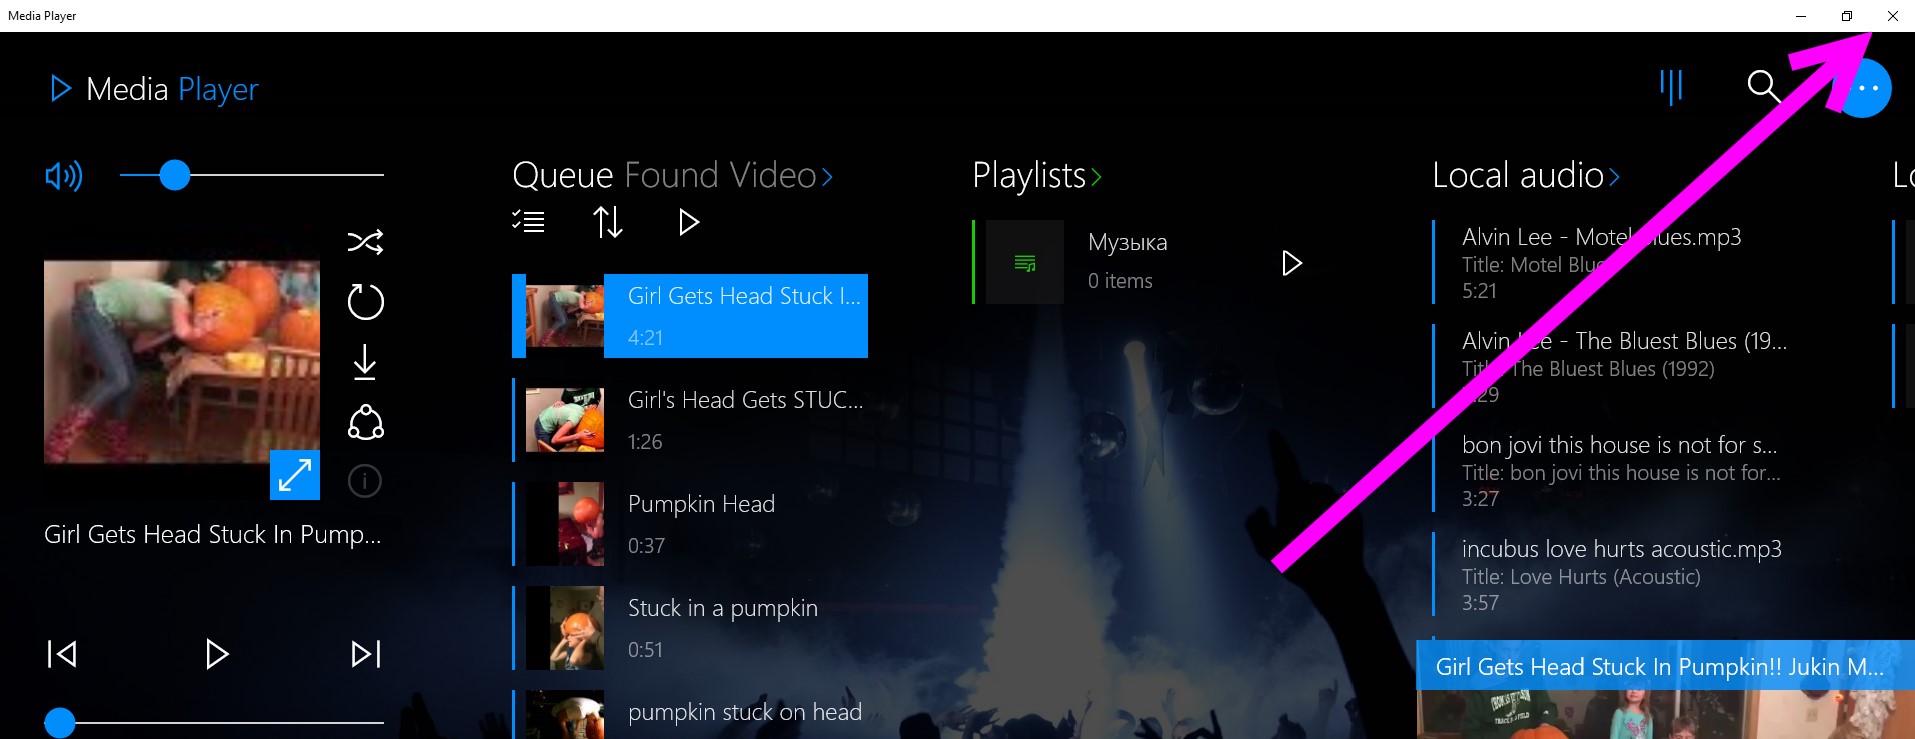This screenshot has width=1915, height=739.
Task: Click the select items checklist icon
Action: click(x=528, y=221)
